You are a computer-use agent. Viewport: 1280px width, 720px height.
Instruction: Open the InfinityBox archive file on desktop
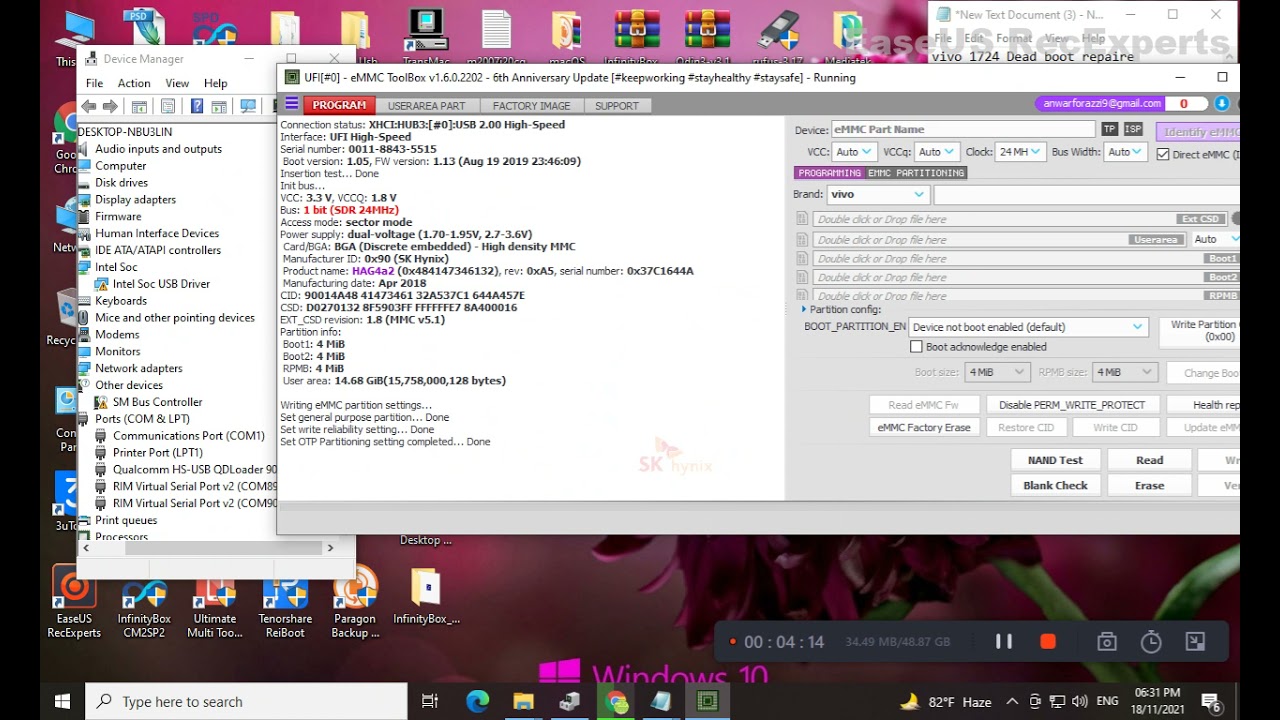click(426, 596)
